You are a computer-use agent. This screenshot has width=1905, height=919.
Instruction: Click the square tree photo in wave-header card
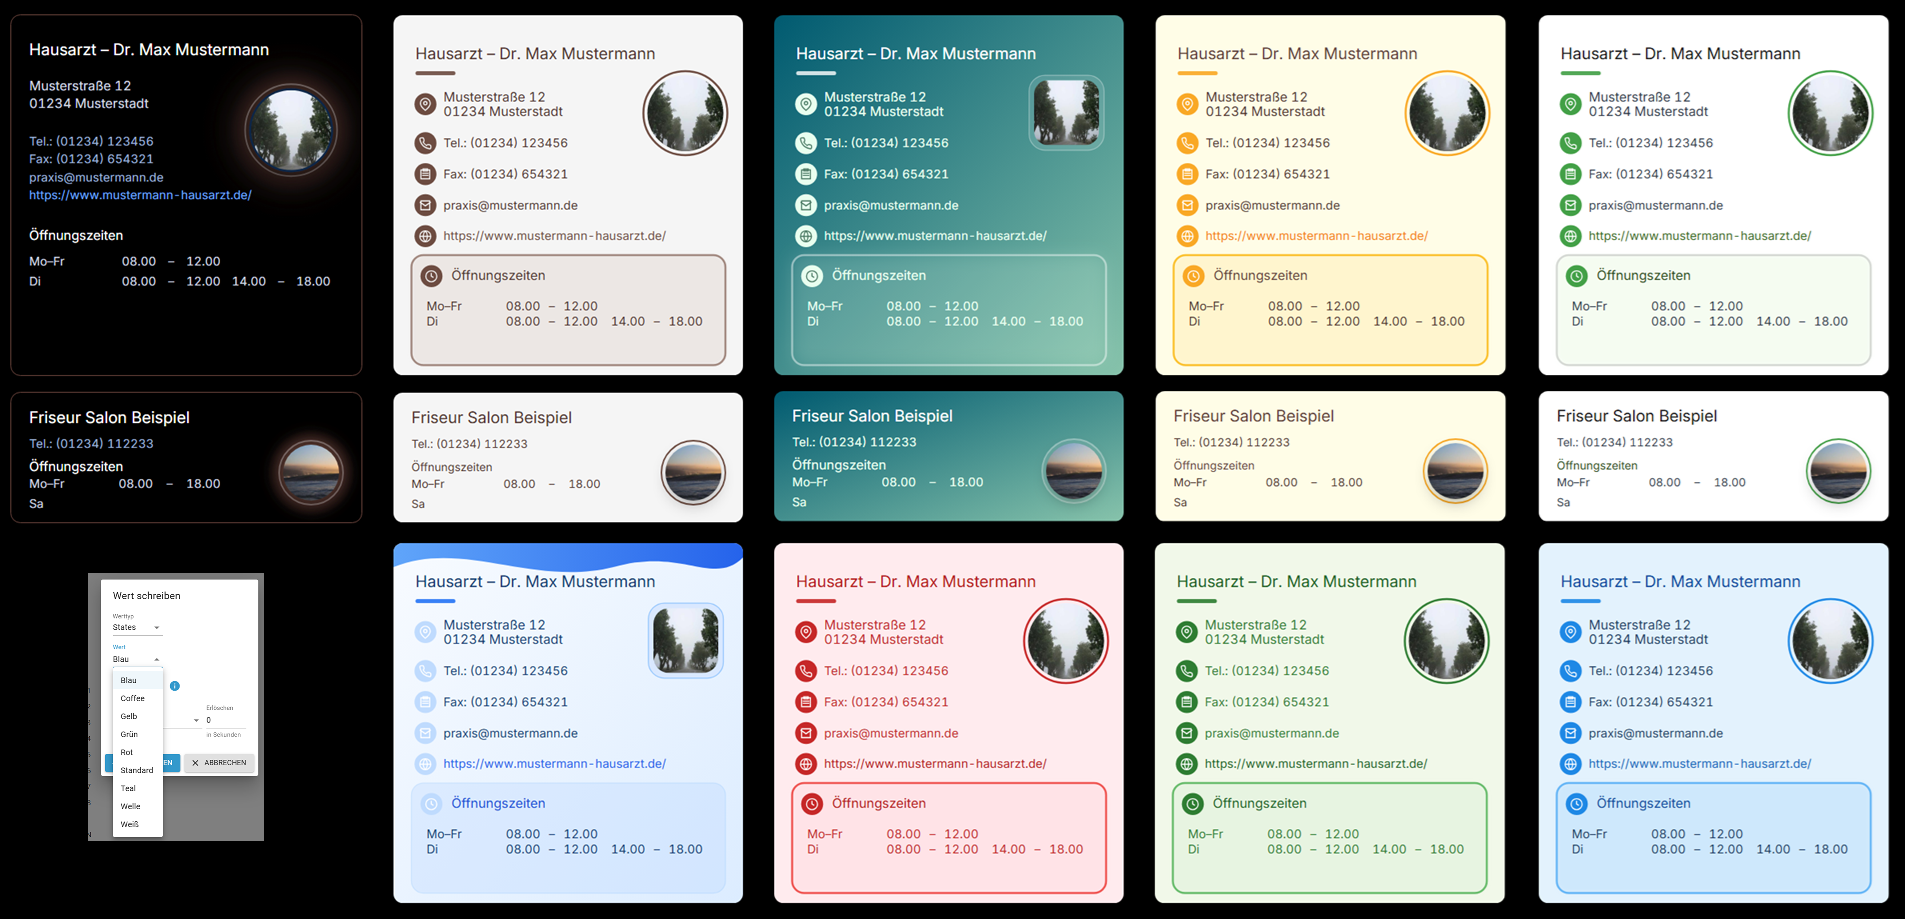[686, 641]
